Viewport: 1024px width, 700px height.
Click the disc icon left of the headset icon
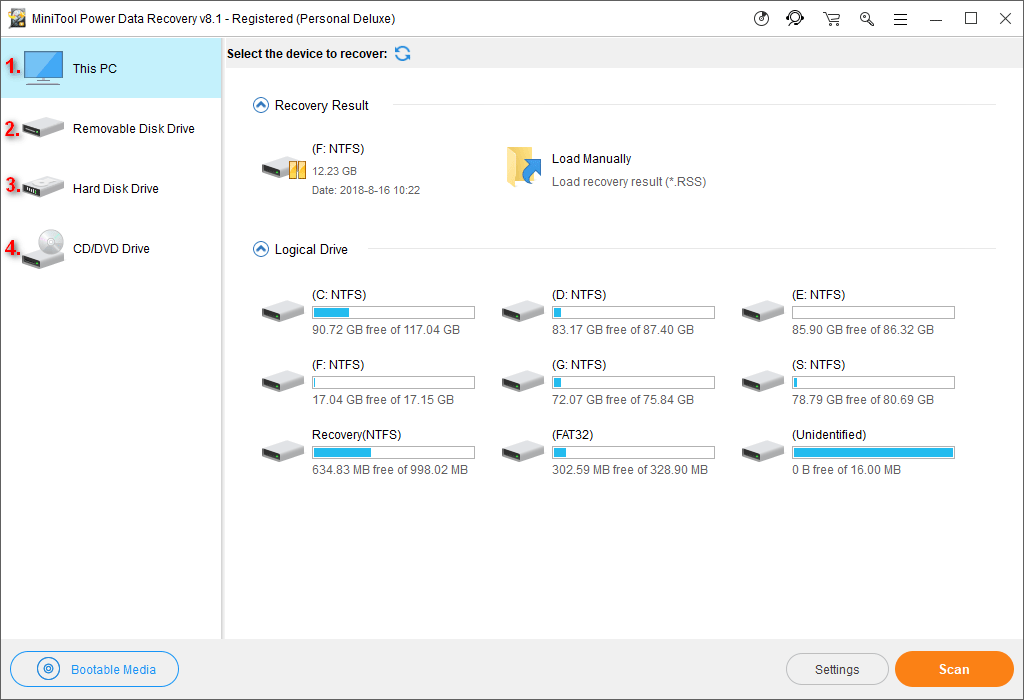coord(761,18)
